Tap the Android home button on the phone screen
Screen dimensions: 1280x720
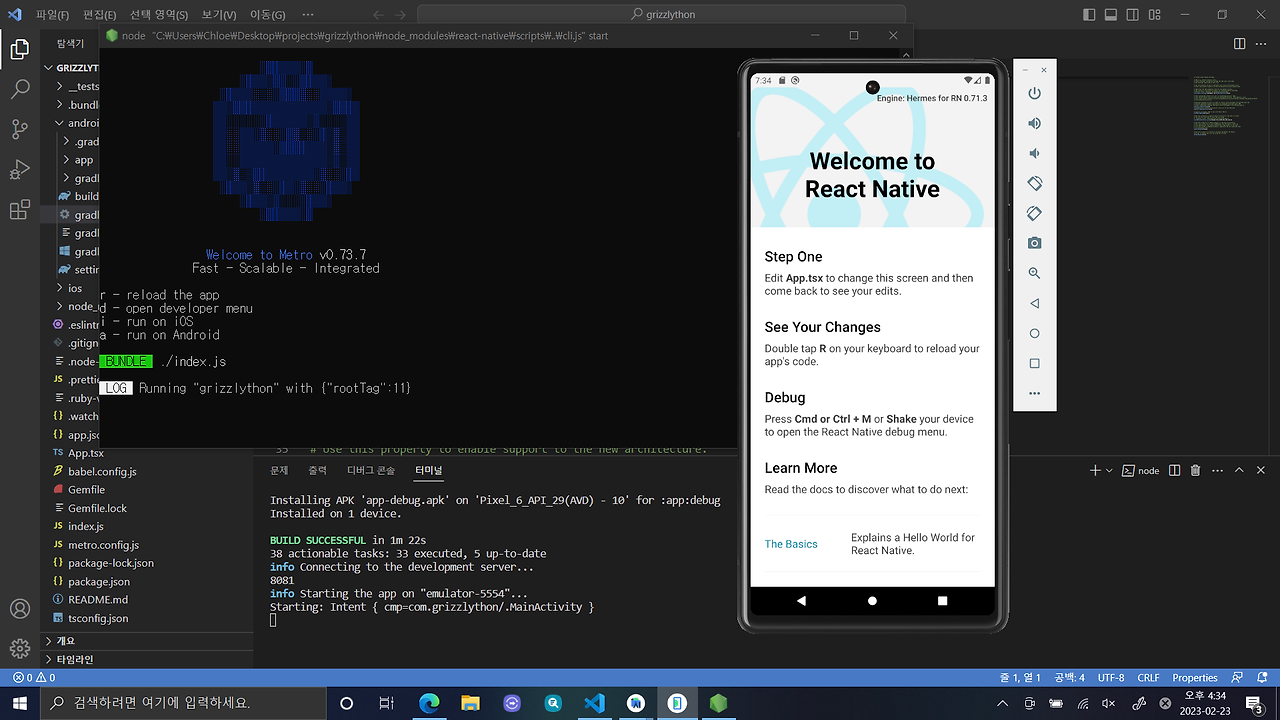tap(872, 601)
